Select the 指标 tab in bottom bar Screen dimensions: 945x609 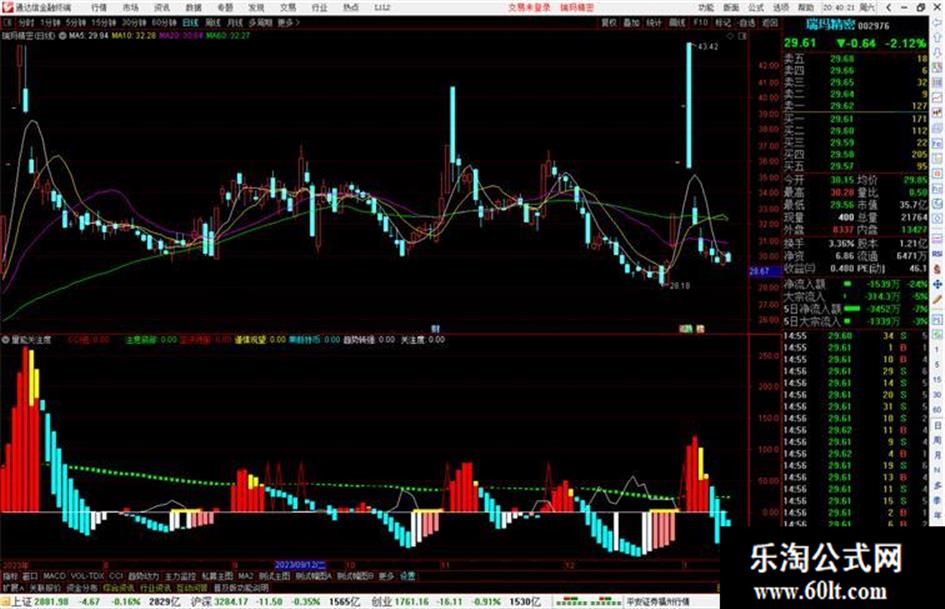(10, 576)
